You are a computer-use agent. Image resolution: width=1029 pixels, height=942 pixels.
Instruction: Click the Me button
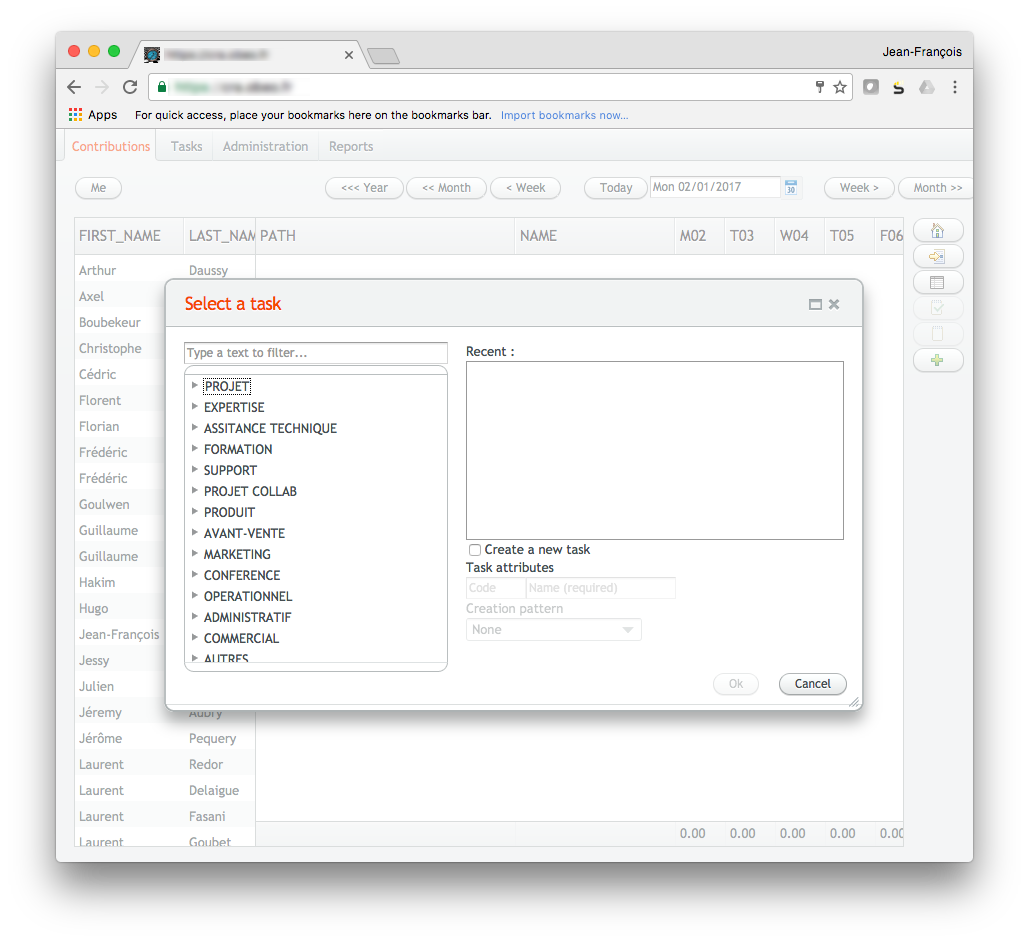tap(98, 188)
